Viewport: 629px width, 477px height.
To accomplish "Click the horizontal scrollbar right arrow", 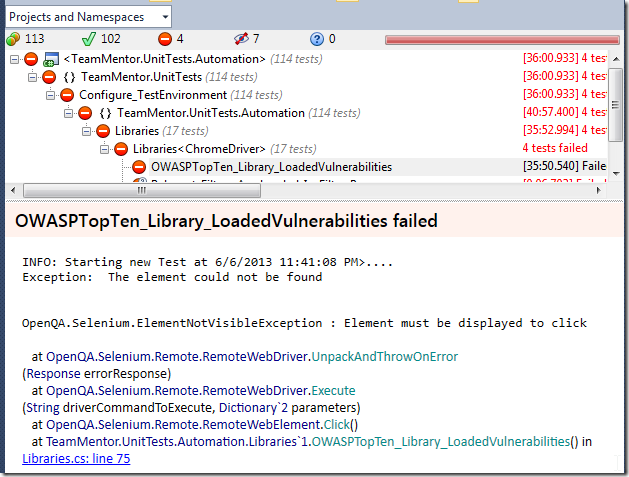I will pyautogui.click(x=599, y=190).
